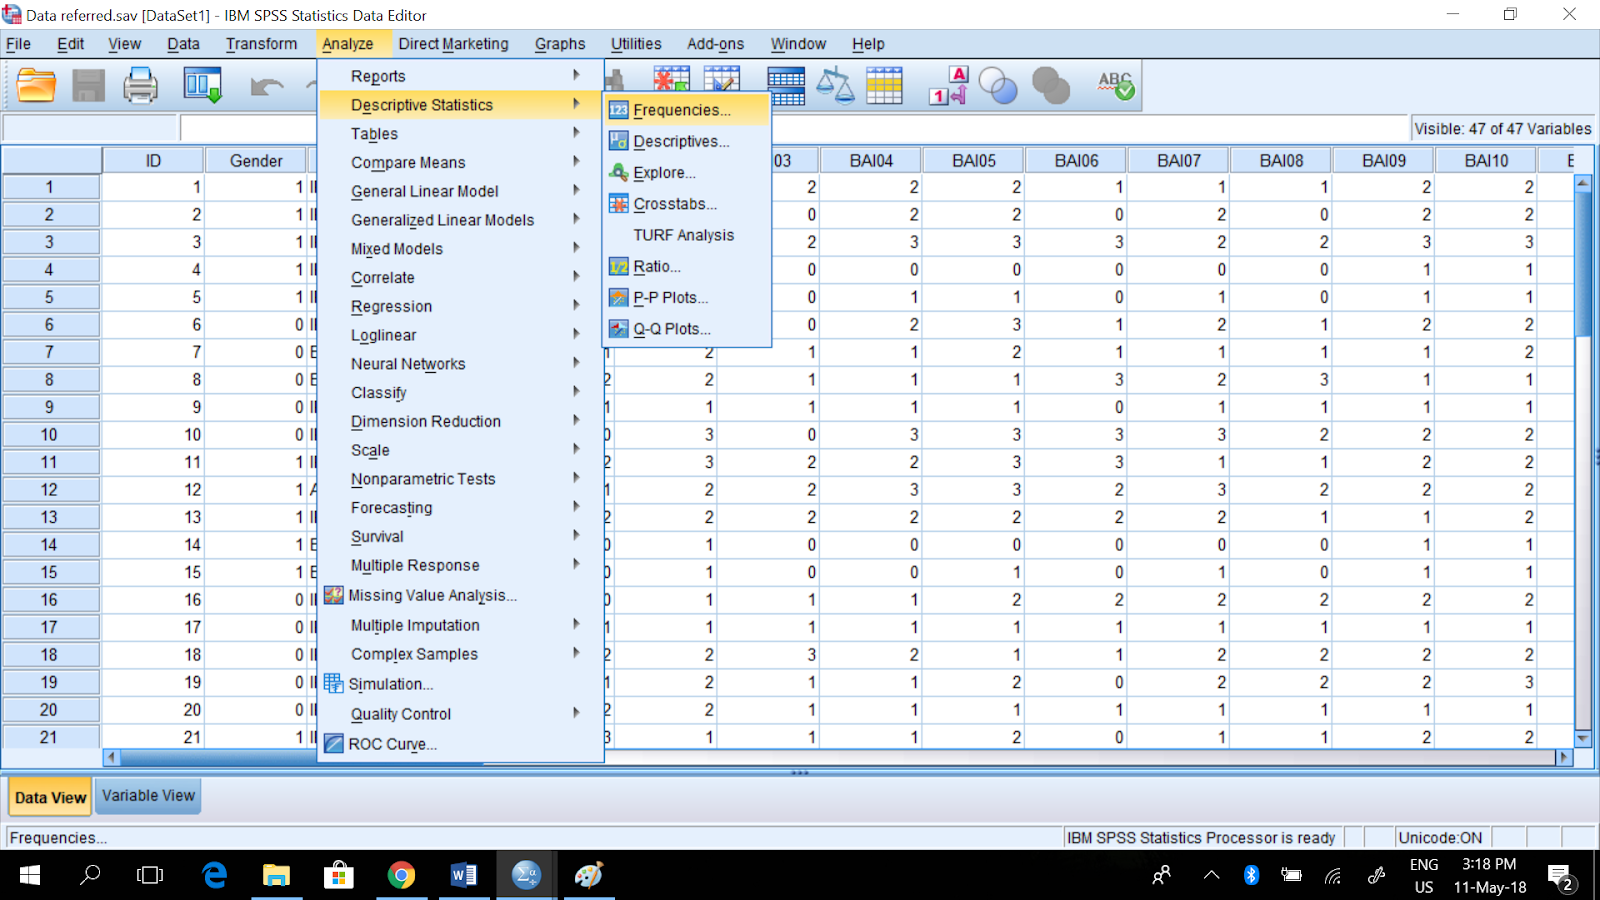
Task: Expand the General Linear Model submenu
Action: click(x=461, y=191)
